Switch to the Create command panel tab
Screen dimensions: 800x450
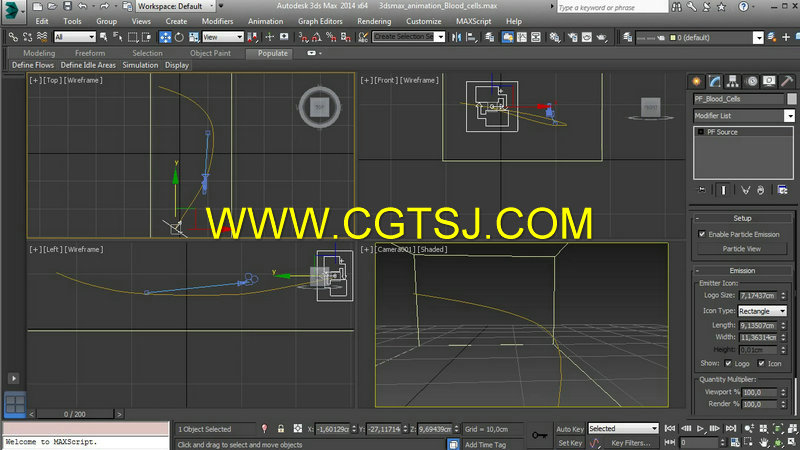pos(696,82)
